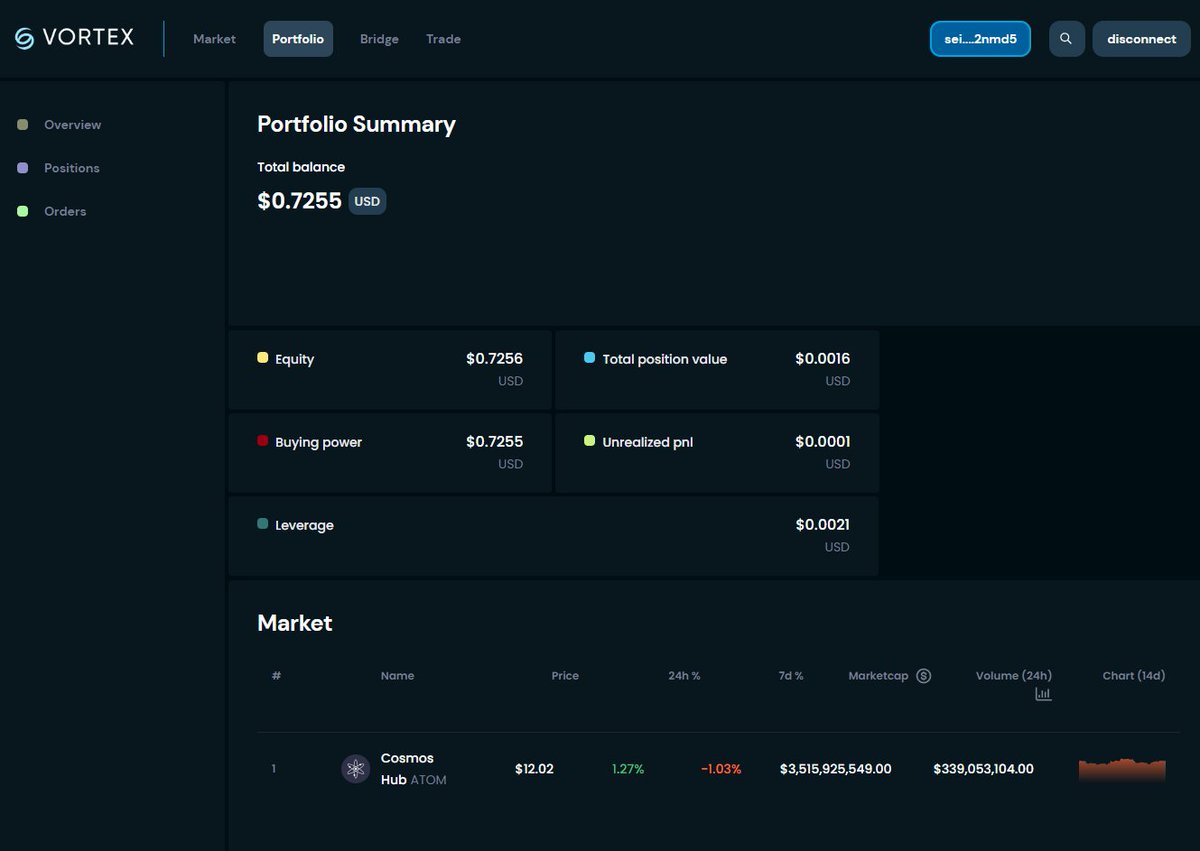Click the Chart (14d) column header
This screenshot has height=851, width=1200.
(1134, 676)
